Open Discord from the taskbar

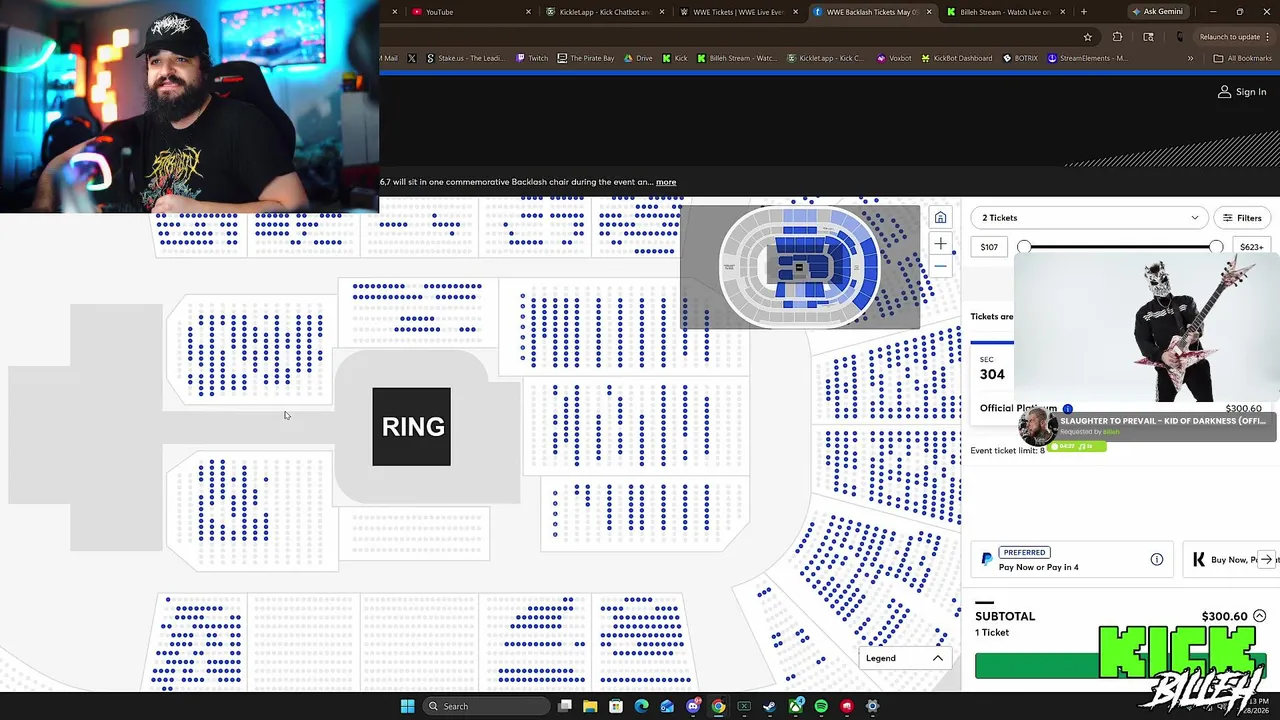693,706
